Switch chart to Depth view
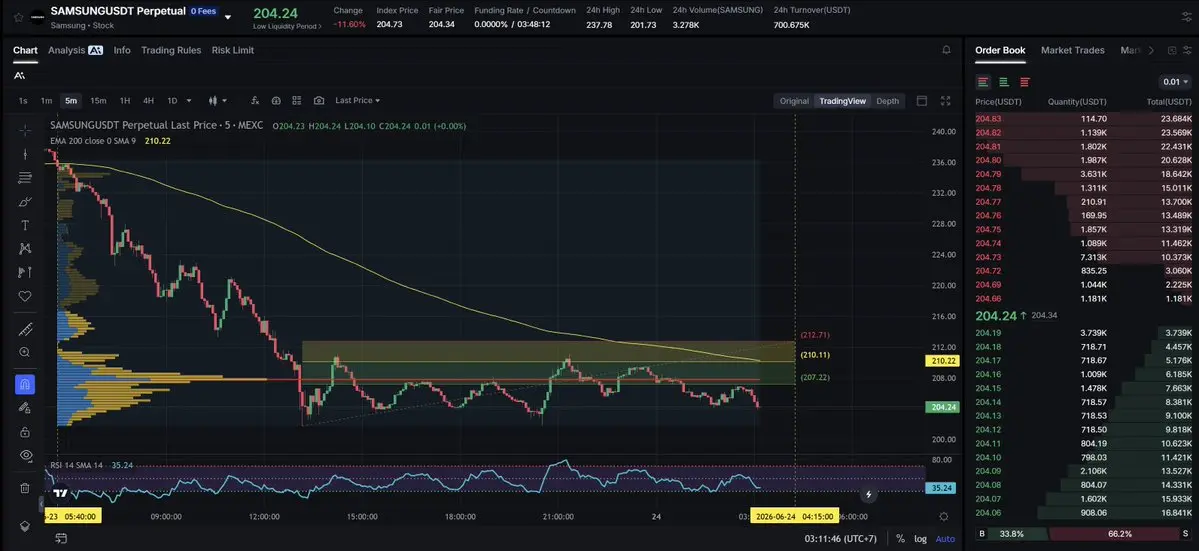This screenshot has height=551, width=1199. pyautogui.click(x=887, y=101)
